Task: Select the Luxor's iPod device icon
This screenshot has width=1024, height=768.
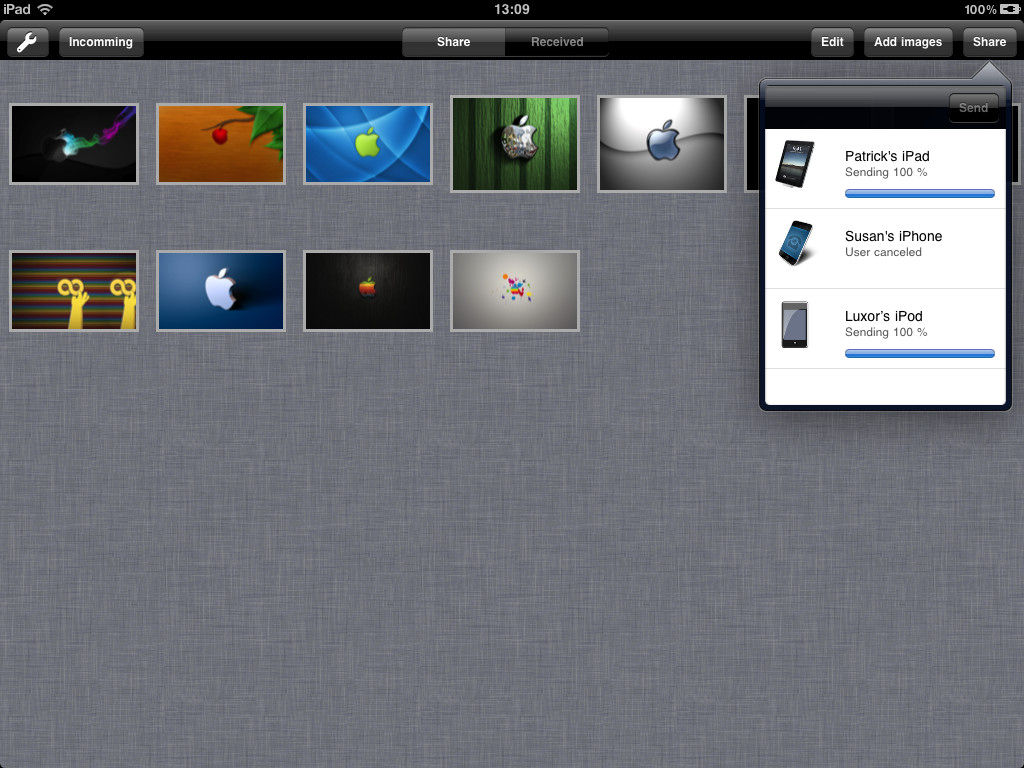Action: click(794, 325)
